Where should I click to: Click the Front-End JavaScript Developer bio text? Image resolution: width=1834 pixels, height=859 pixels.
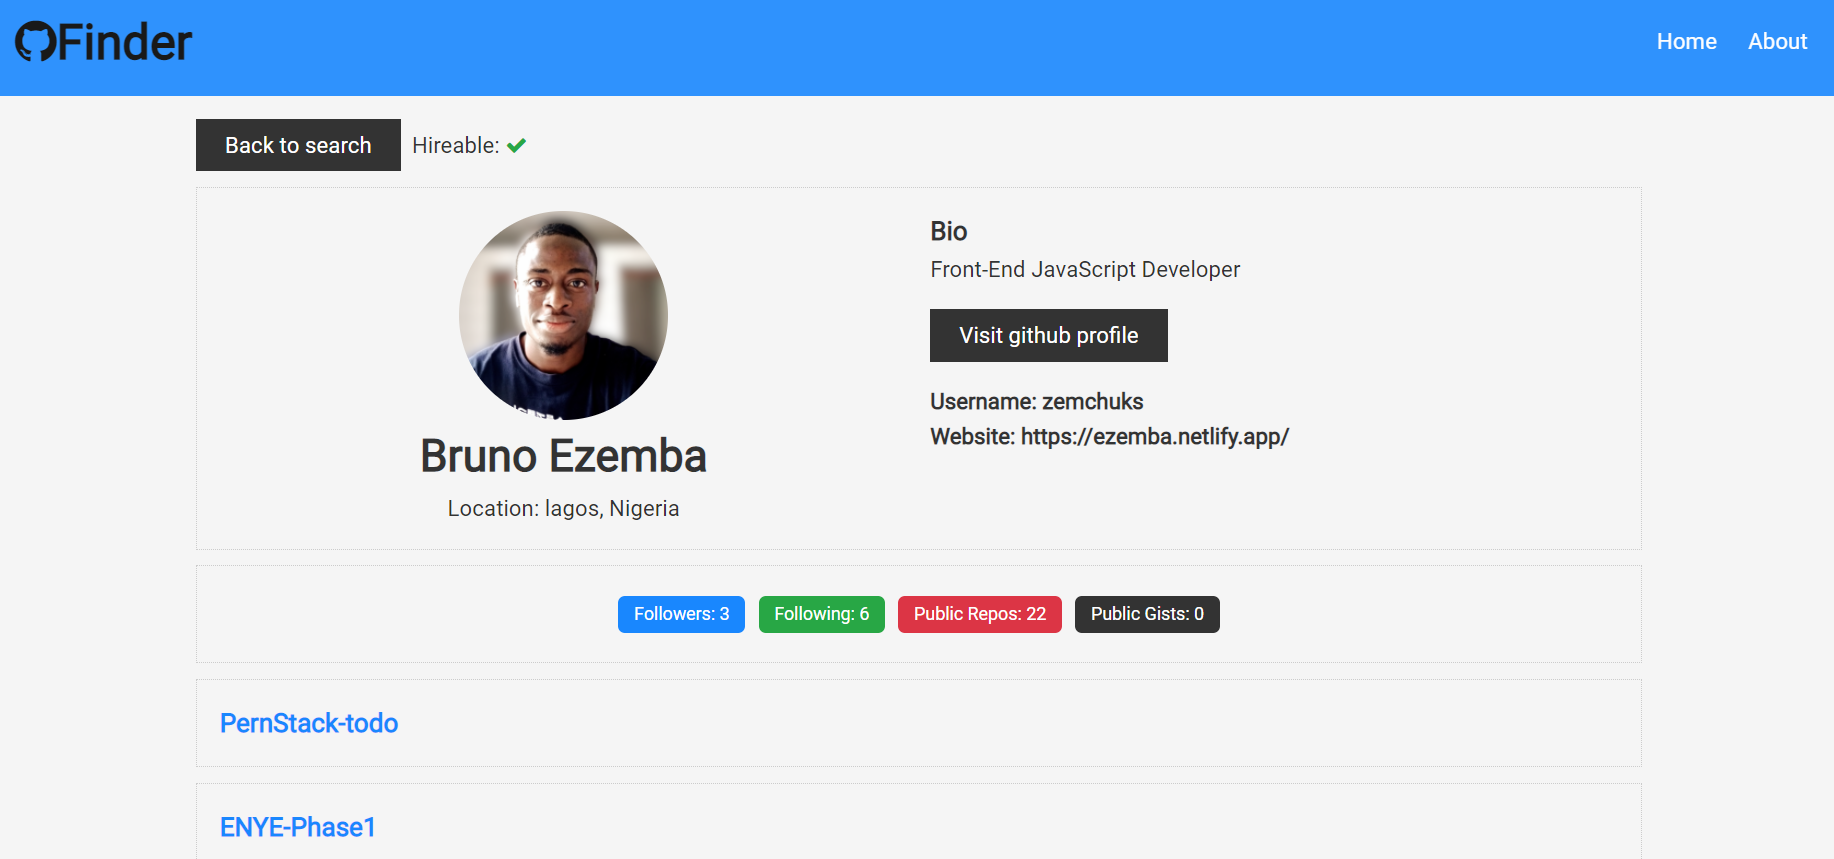(1084, 270)
